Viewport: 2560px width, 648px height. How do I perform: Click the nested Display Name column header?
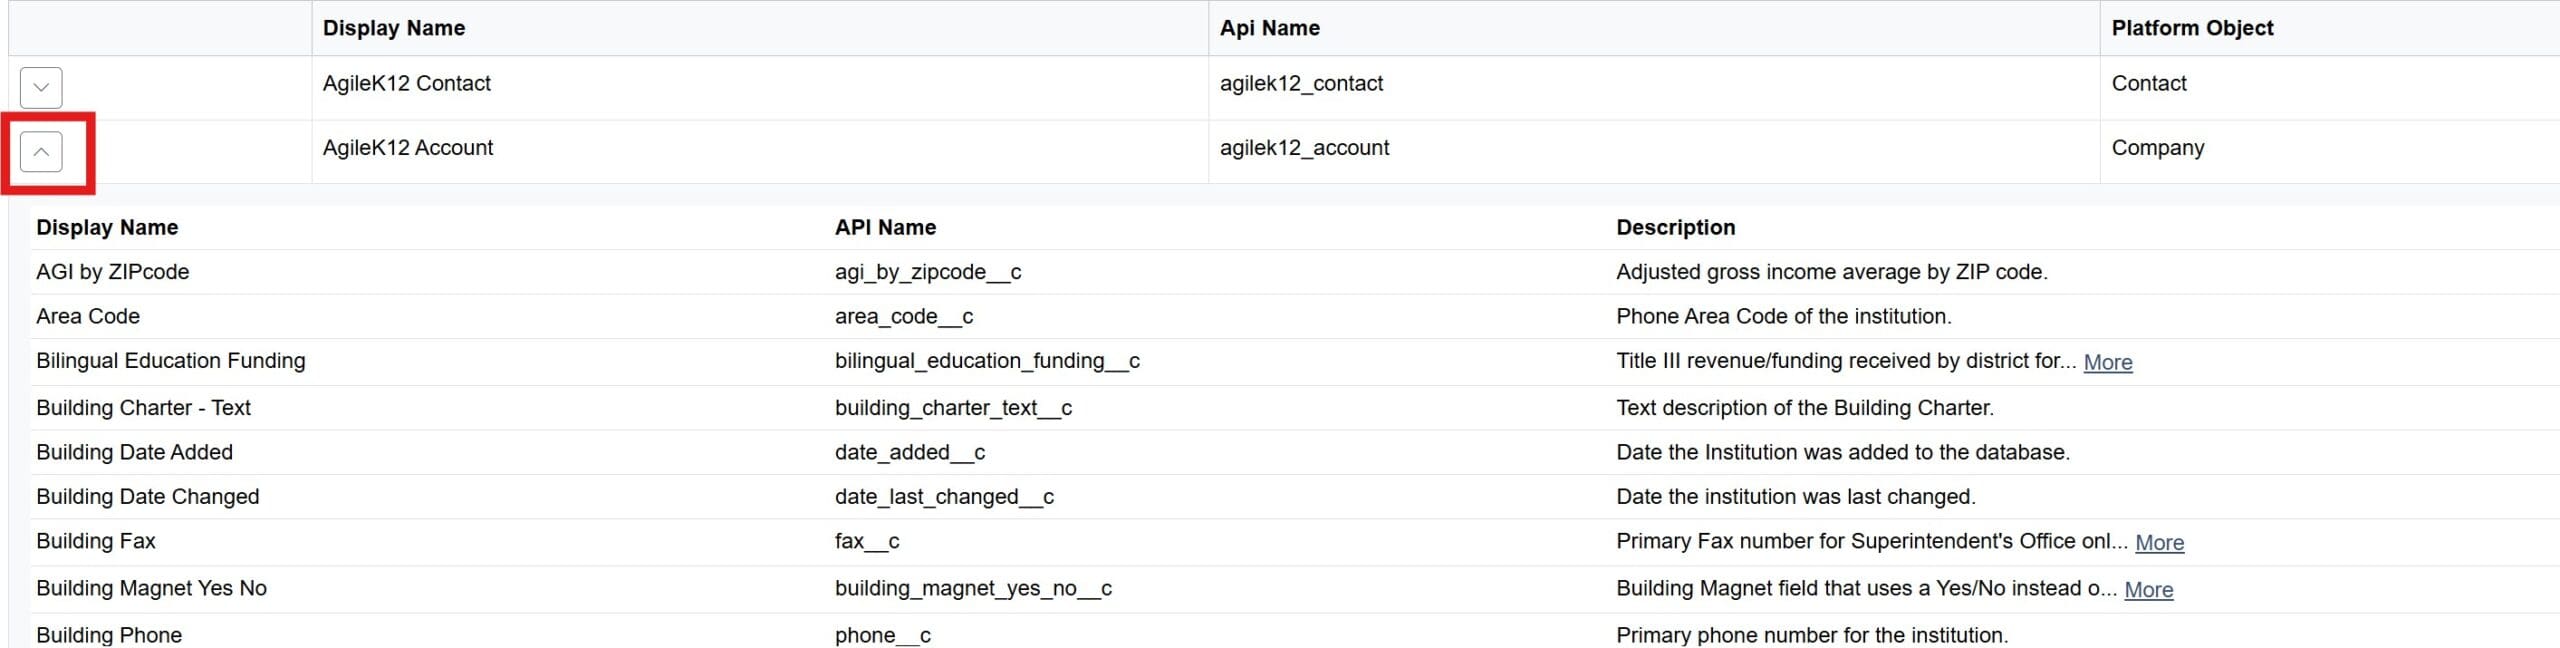point(107,227)
